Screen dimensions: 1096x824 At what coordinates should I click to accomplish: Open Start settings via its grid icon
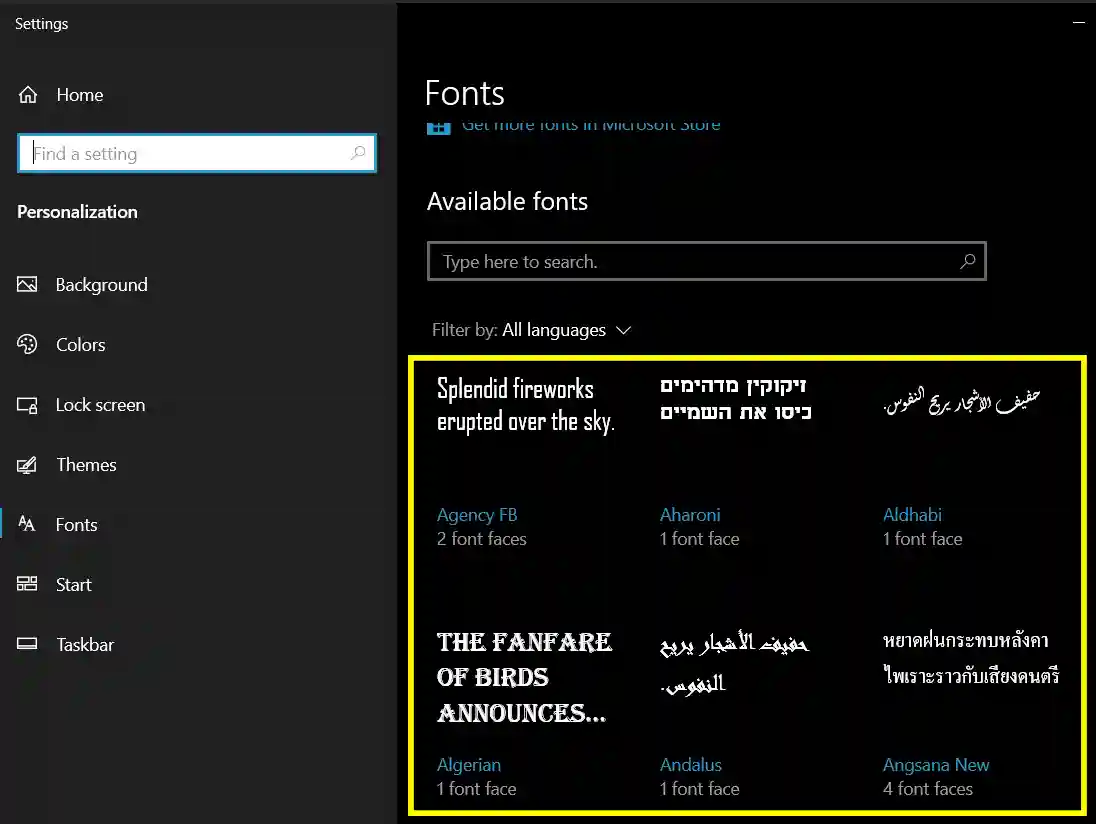28,584
